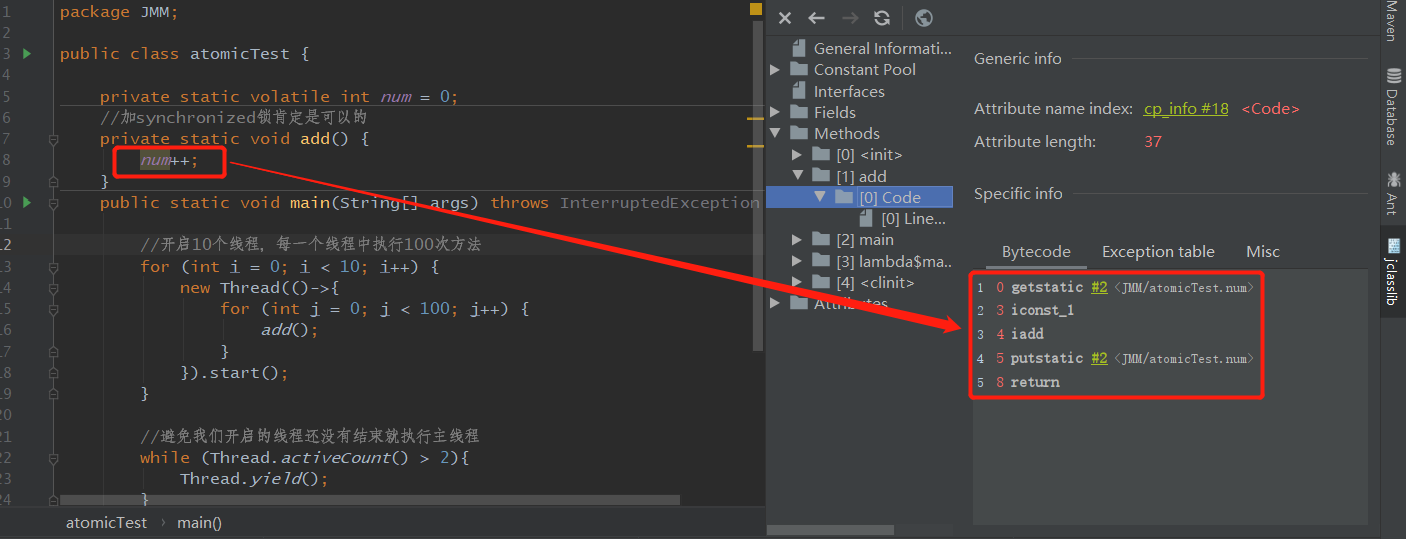Screen dimensions: 1406x539
Task: Expand the [2] main method
Action: tap(797, 239)
